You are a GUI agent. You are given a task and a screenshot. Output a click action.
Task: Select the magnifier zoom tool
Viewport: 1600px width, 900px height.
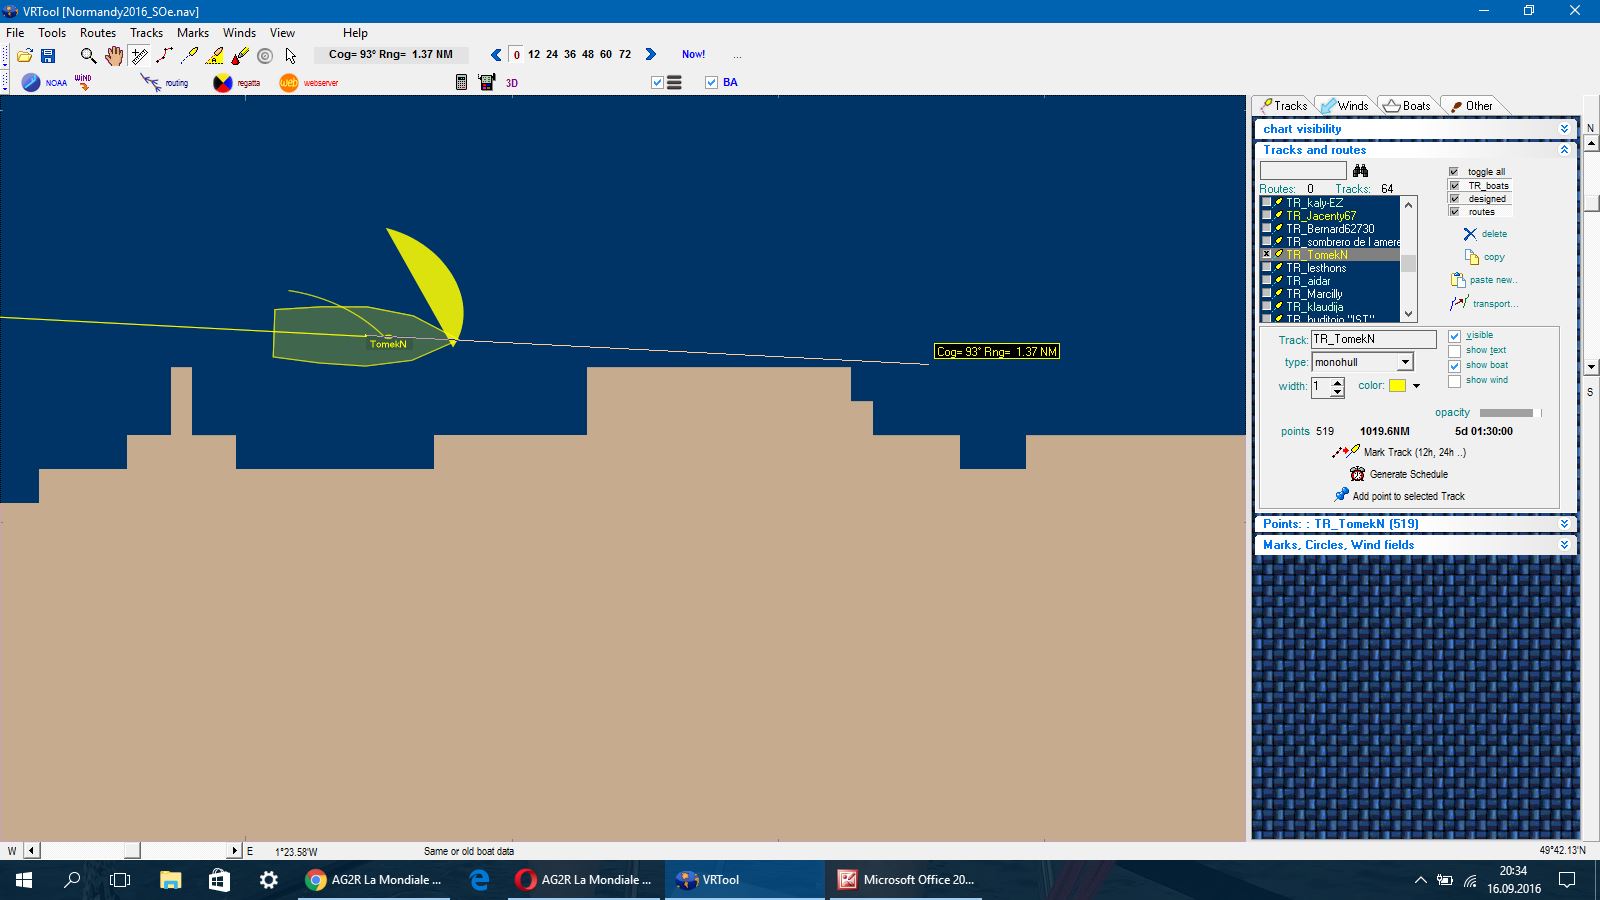(89, 56)
